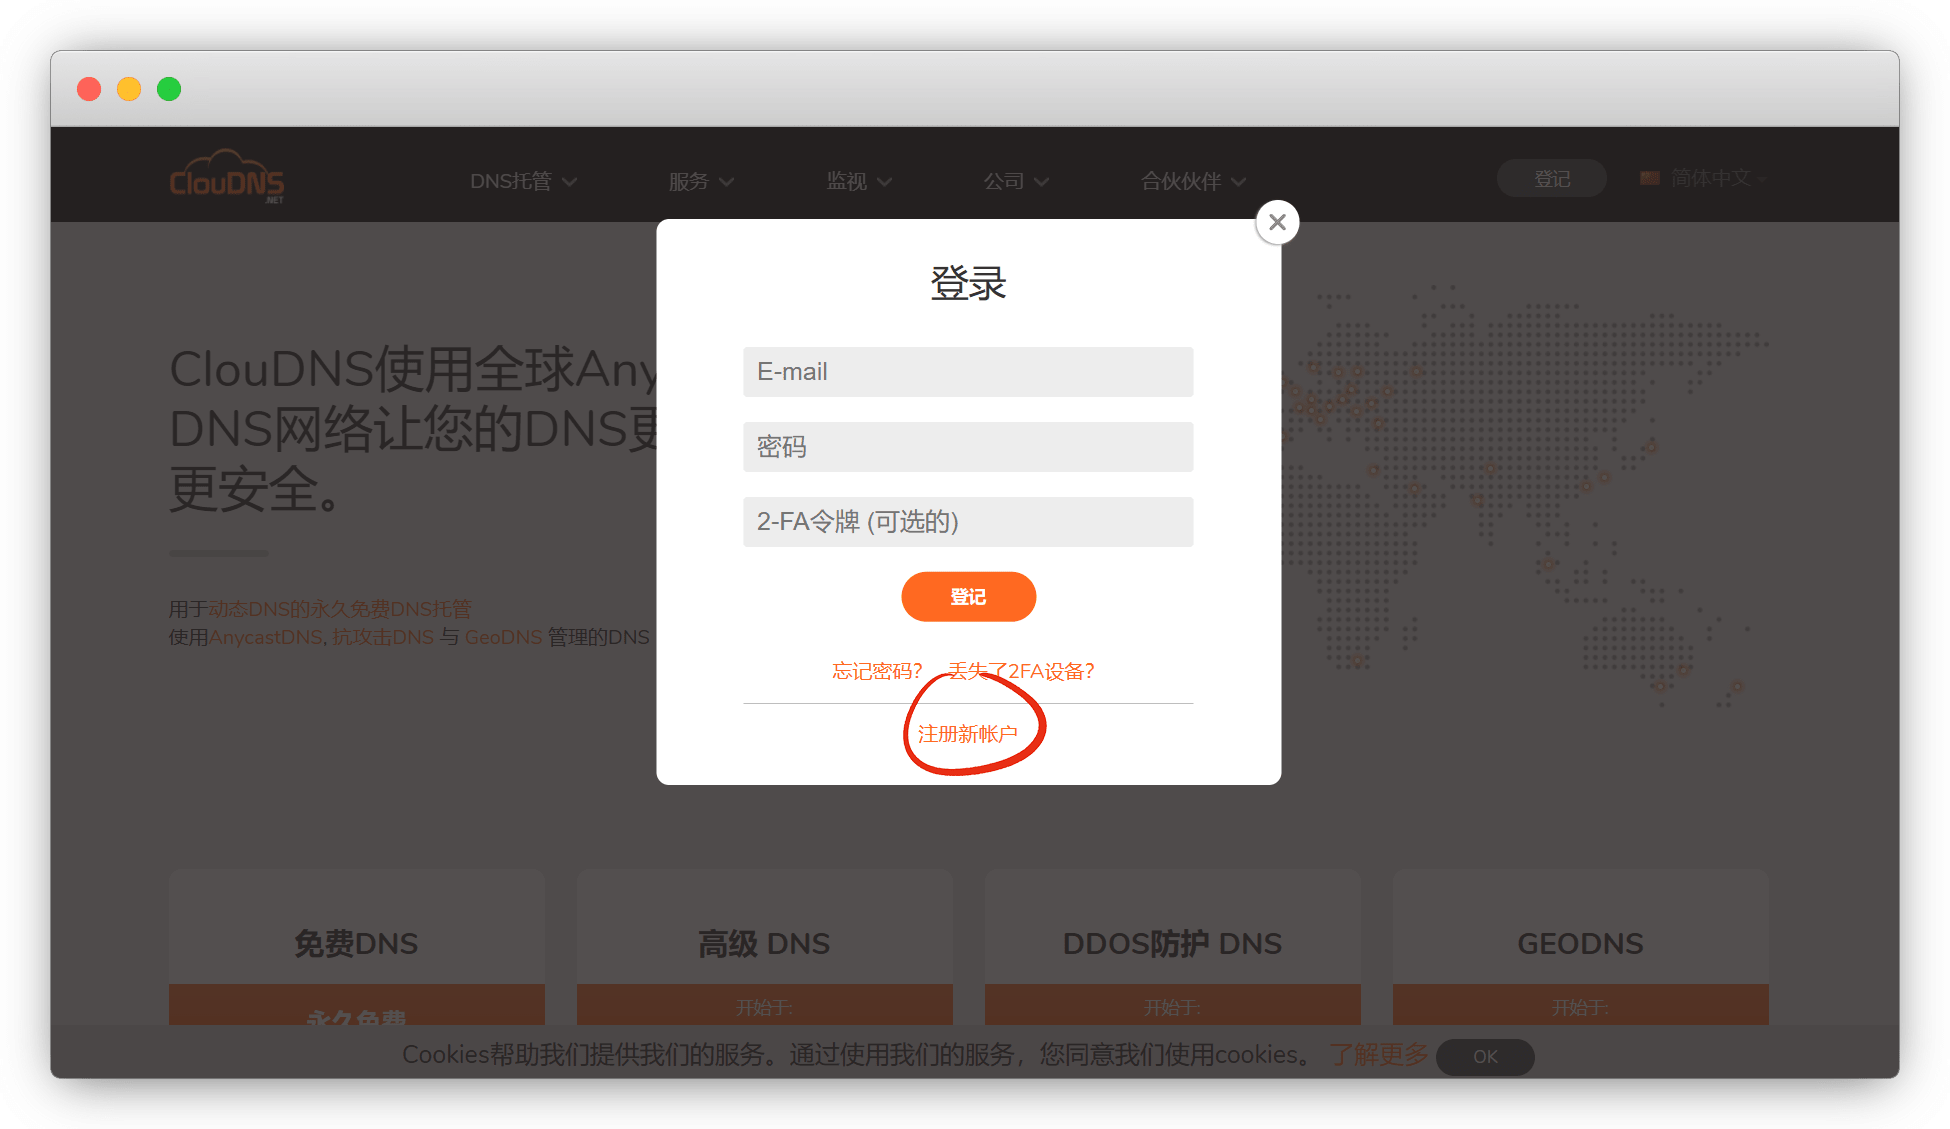Screen dimensions: 1950x1129
Task: Click the red close window button
Action: coord(89,89)
